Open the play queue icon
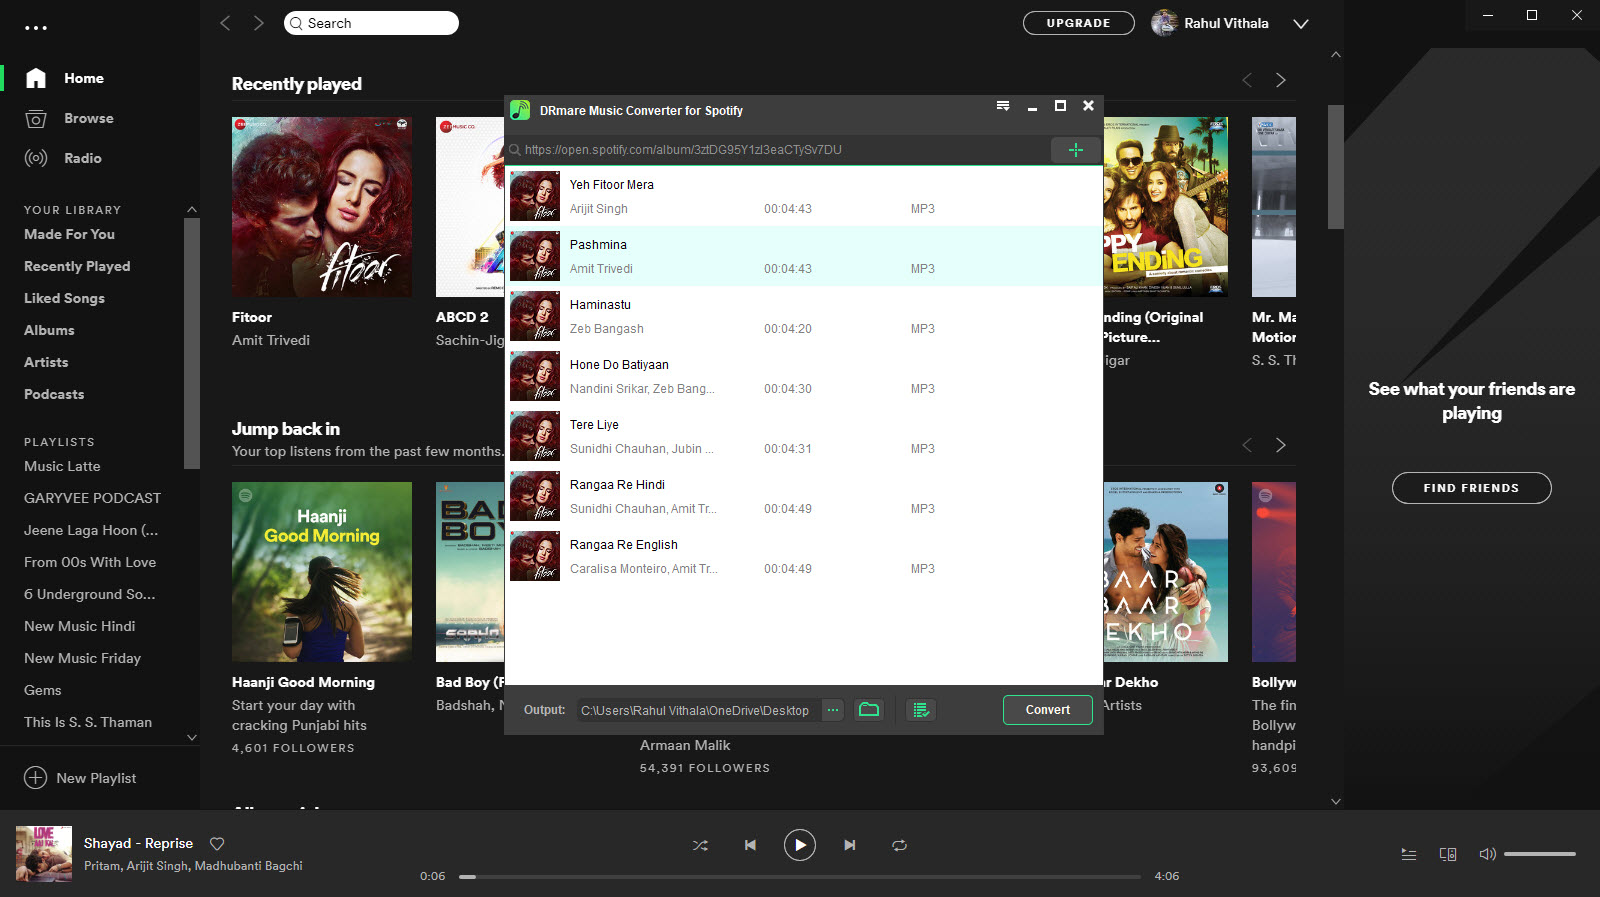Screen dimensions: 1600x897 [1409, 854]
